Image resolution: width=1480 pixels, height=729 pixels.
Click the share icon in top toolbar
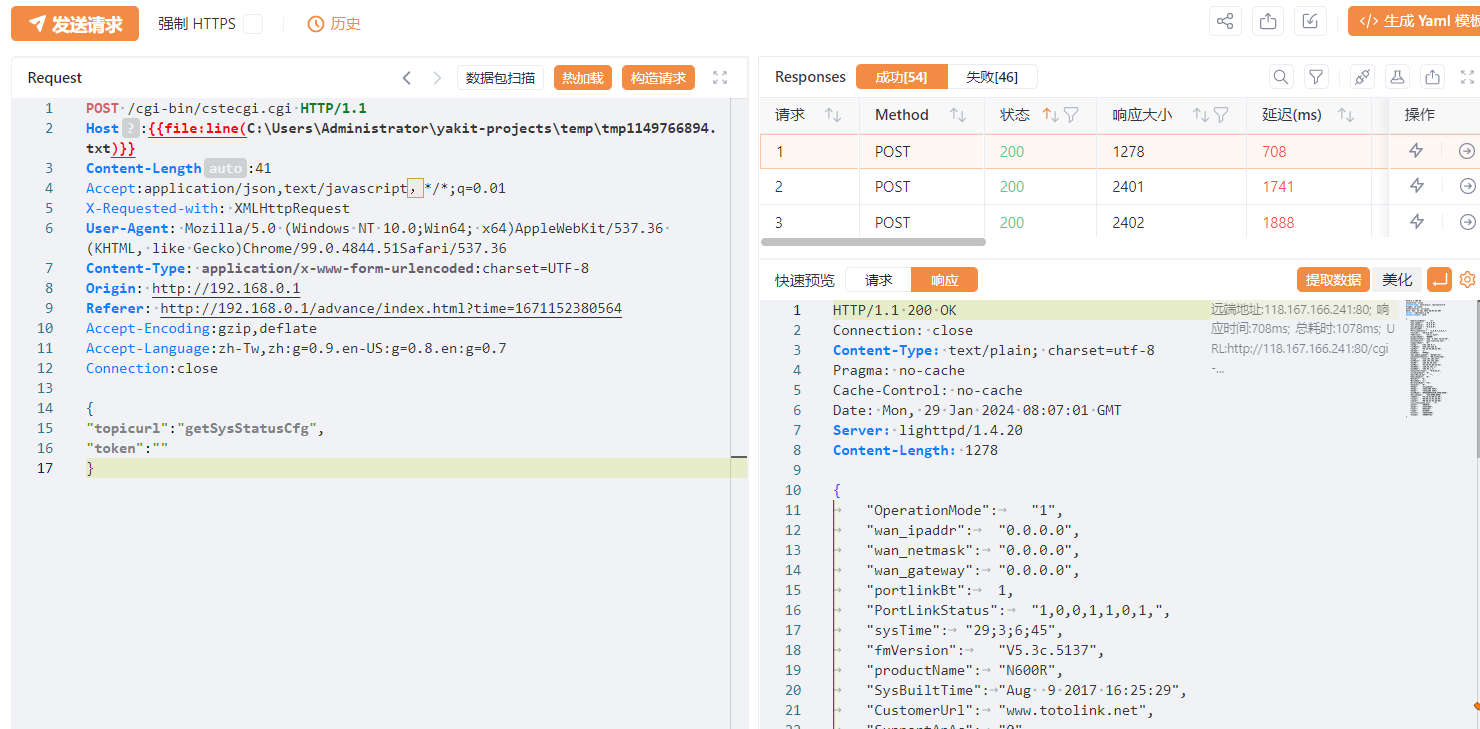(1225, 22)
